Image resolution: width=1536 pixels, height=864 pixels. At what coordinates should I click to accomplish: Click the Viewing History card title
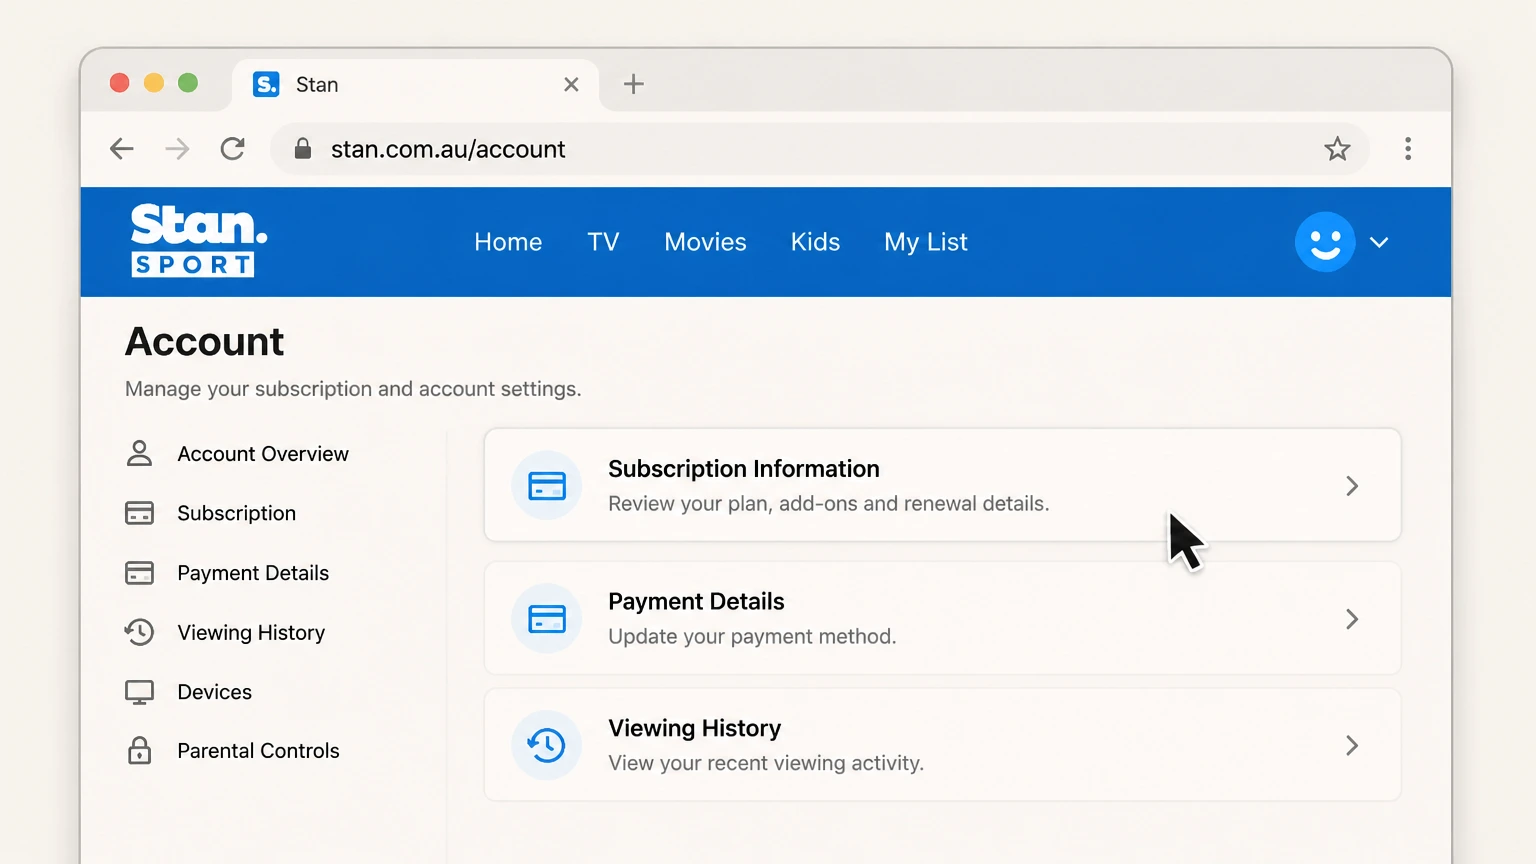pyautogui.click(x=694, y=728)
